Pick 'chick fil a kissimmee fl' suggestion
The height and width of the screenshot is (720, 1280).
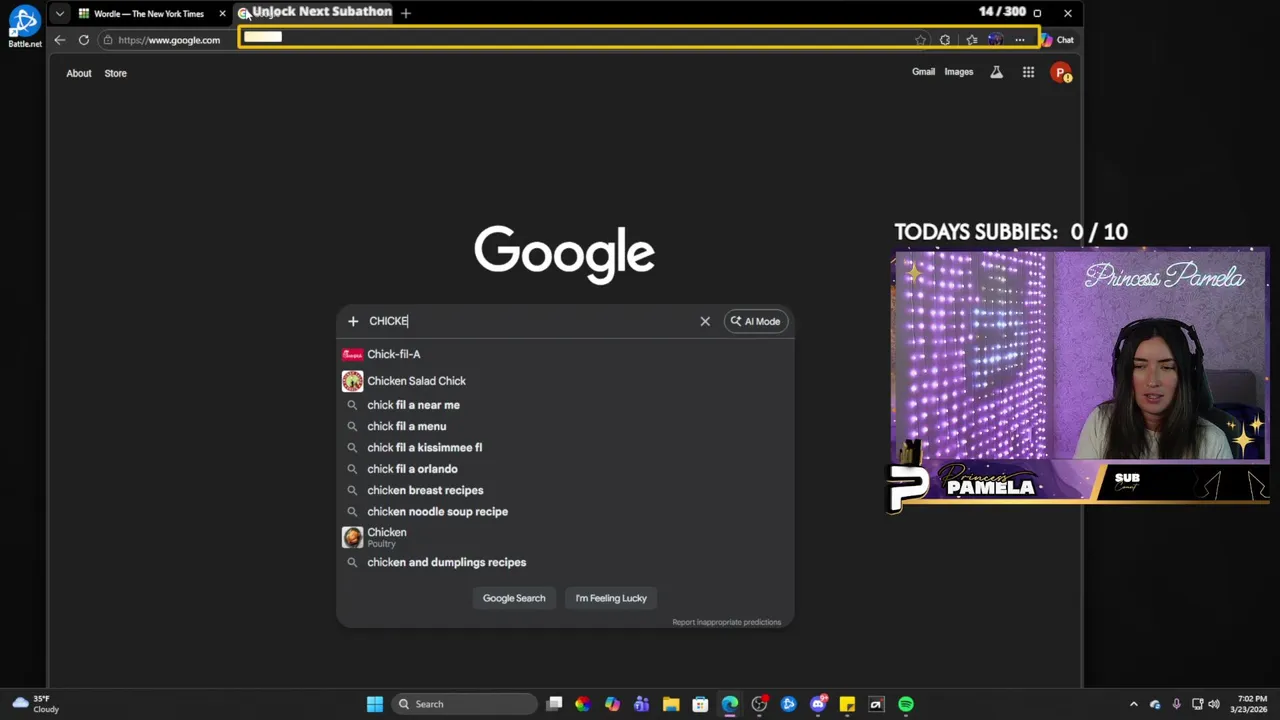pos(565,447)
